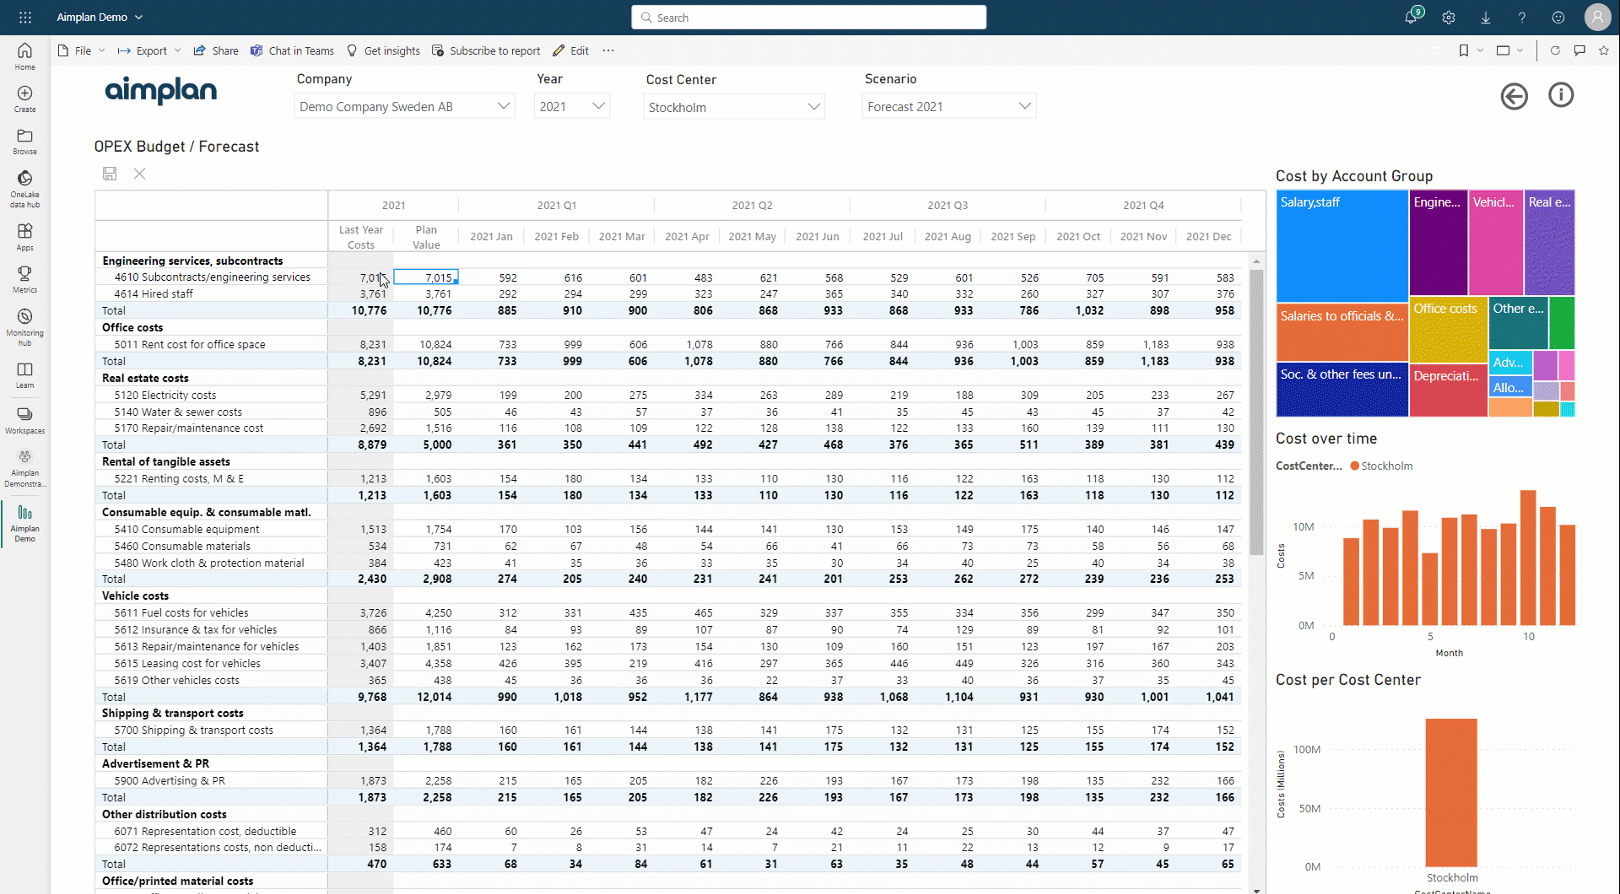Add report to favorites star
The width and height of the screenshot is (1620, 894).
[1604, 50]
